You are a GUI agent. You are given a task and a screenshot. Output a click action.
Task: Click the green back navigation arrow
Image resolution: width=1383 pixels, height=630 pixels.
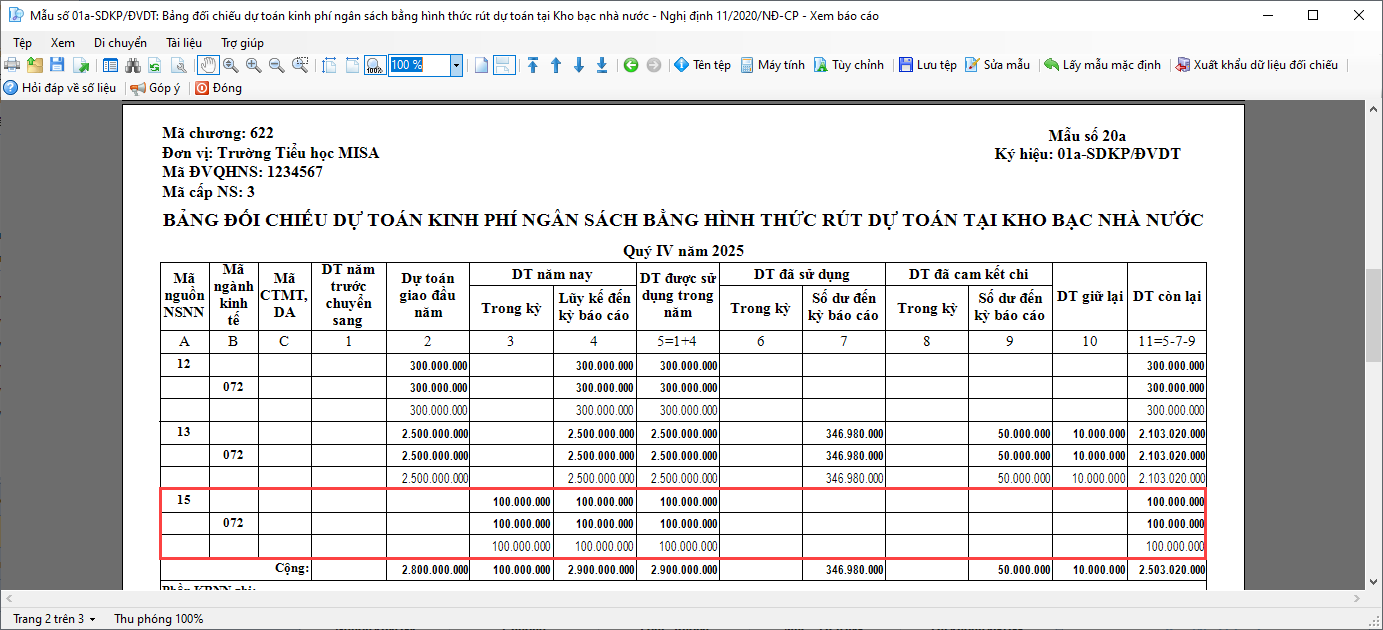631,65
